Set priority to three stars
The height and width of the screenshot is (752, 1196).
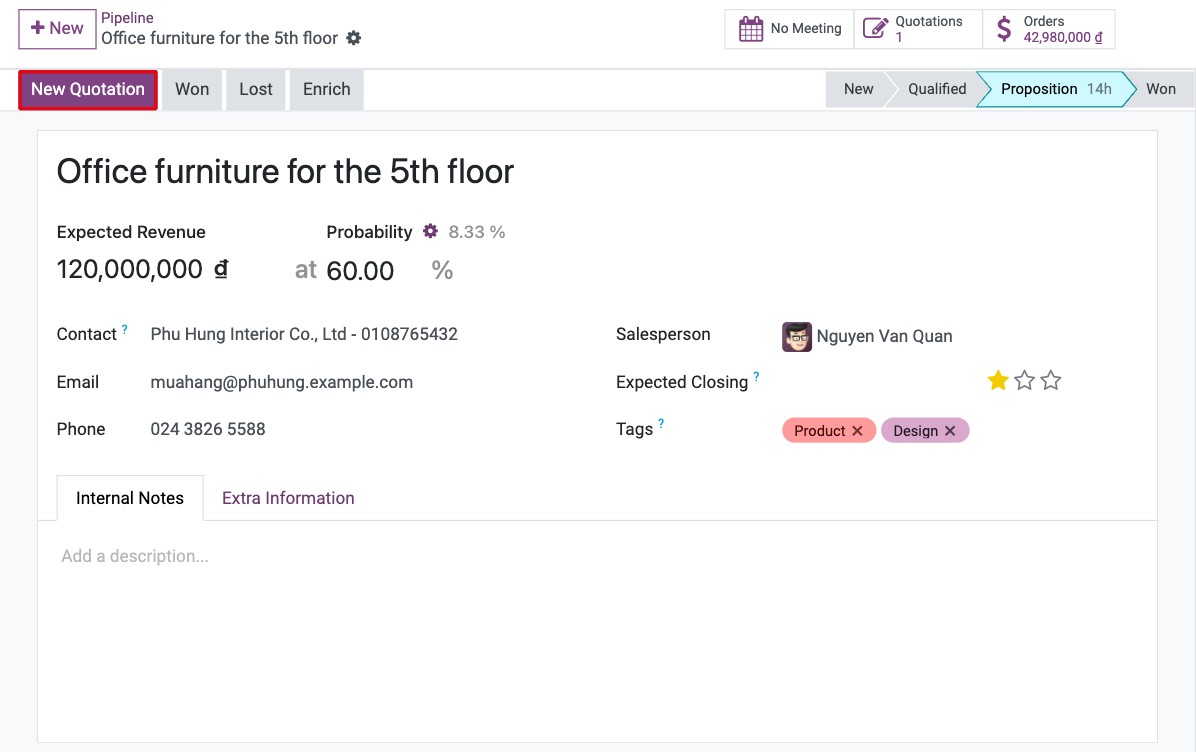[1051, 380]
